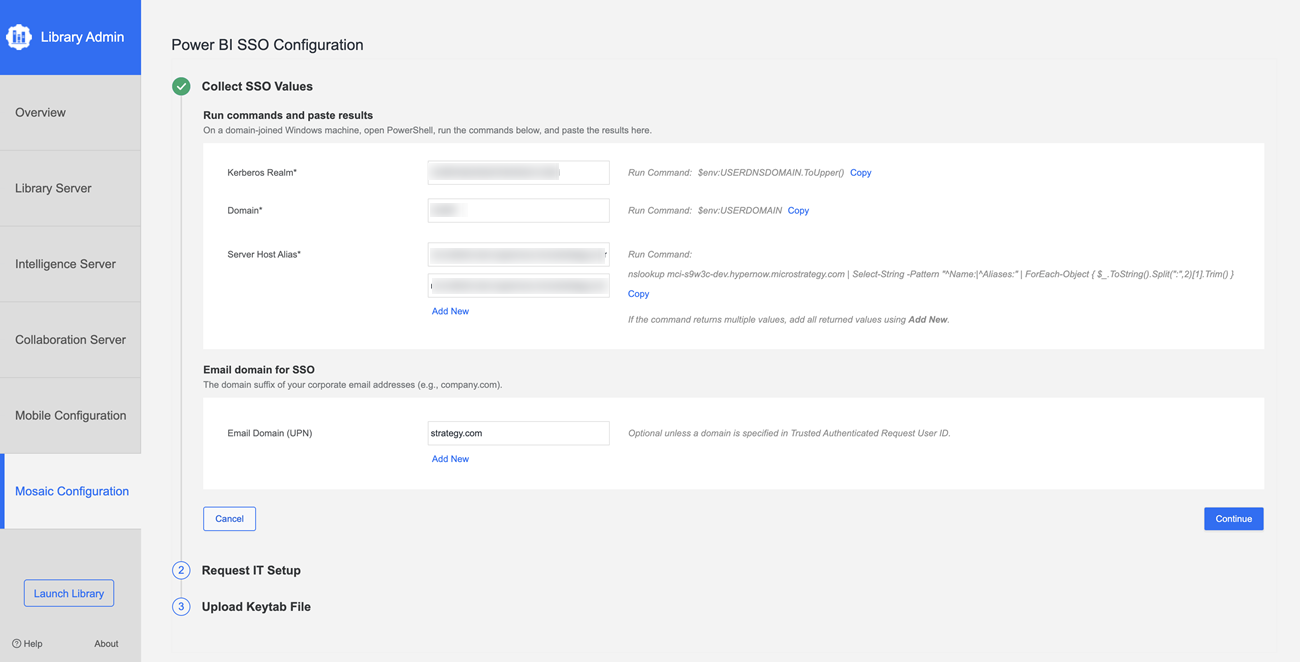Expand the Upload Keytab File step
1300x662 pixels.
coord(256,607)
